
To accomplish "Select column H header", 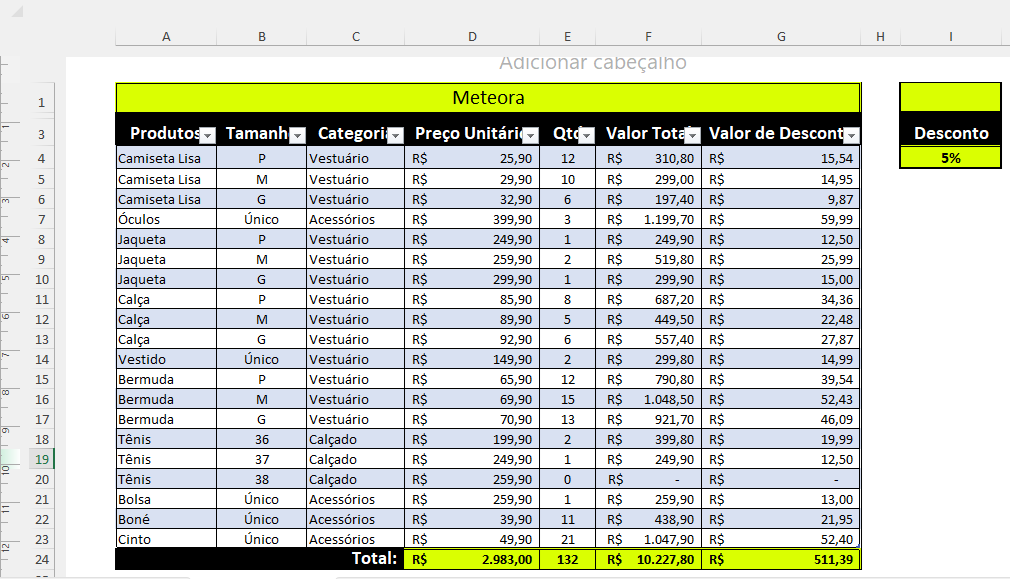I will 880,37.
